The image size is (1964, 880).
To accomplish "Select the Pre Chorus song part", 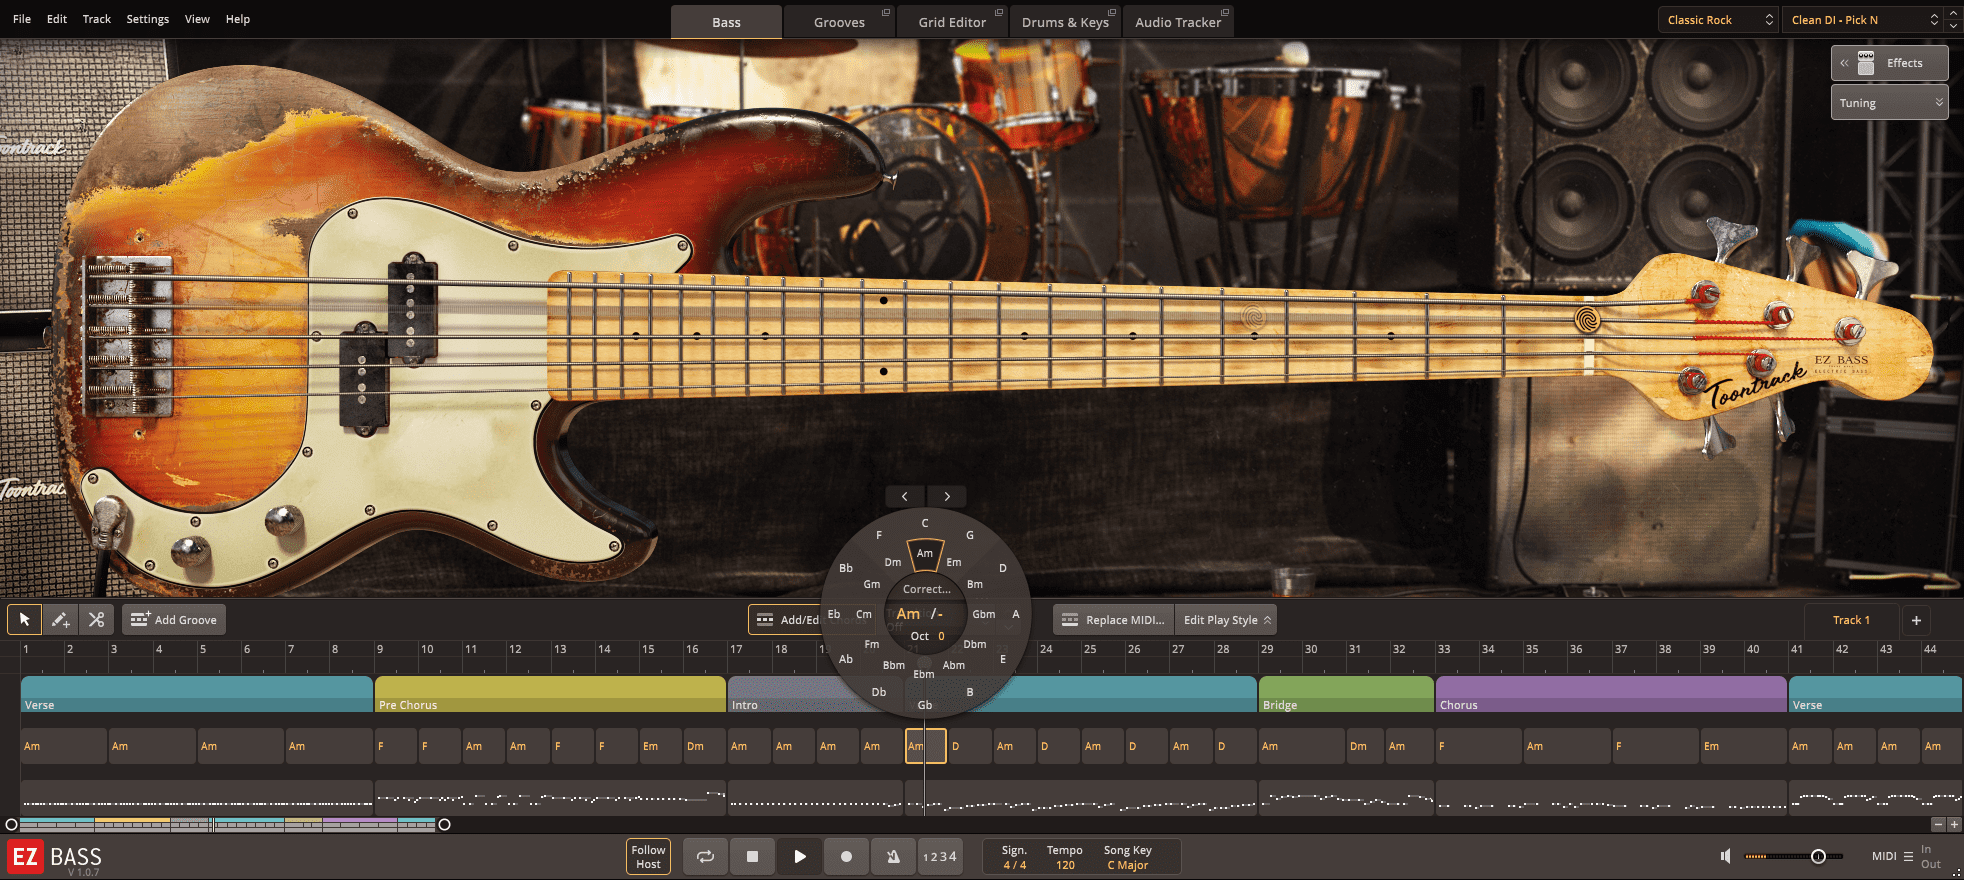I will pyautogui.click(x=550, y=694).
